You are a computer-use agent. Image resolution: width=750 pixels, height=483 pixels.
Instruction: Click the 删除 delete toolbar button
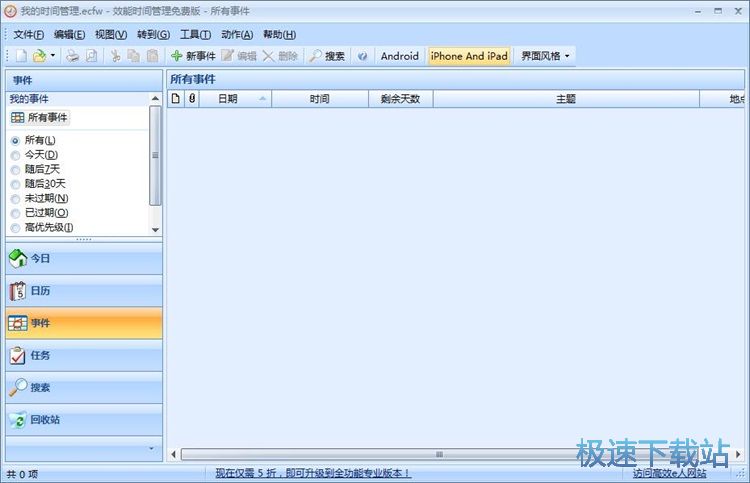(x=280, y=56)
